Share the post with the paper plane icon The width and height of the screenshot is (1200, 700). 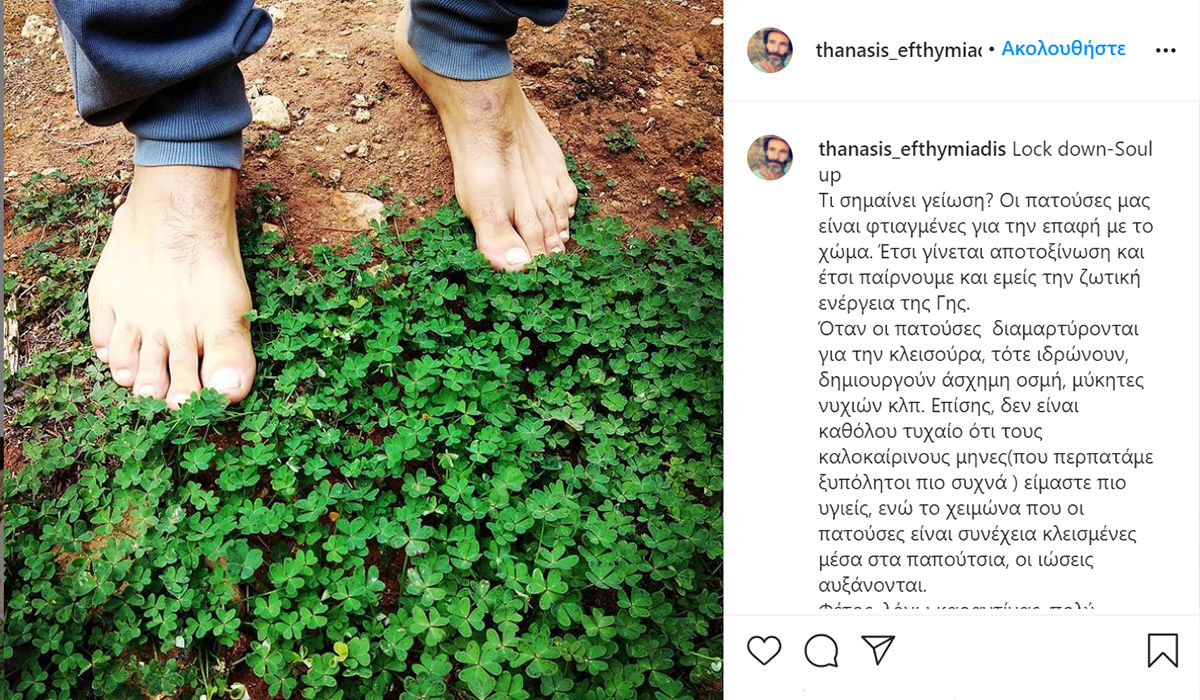pos(878,650)
